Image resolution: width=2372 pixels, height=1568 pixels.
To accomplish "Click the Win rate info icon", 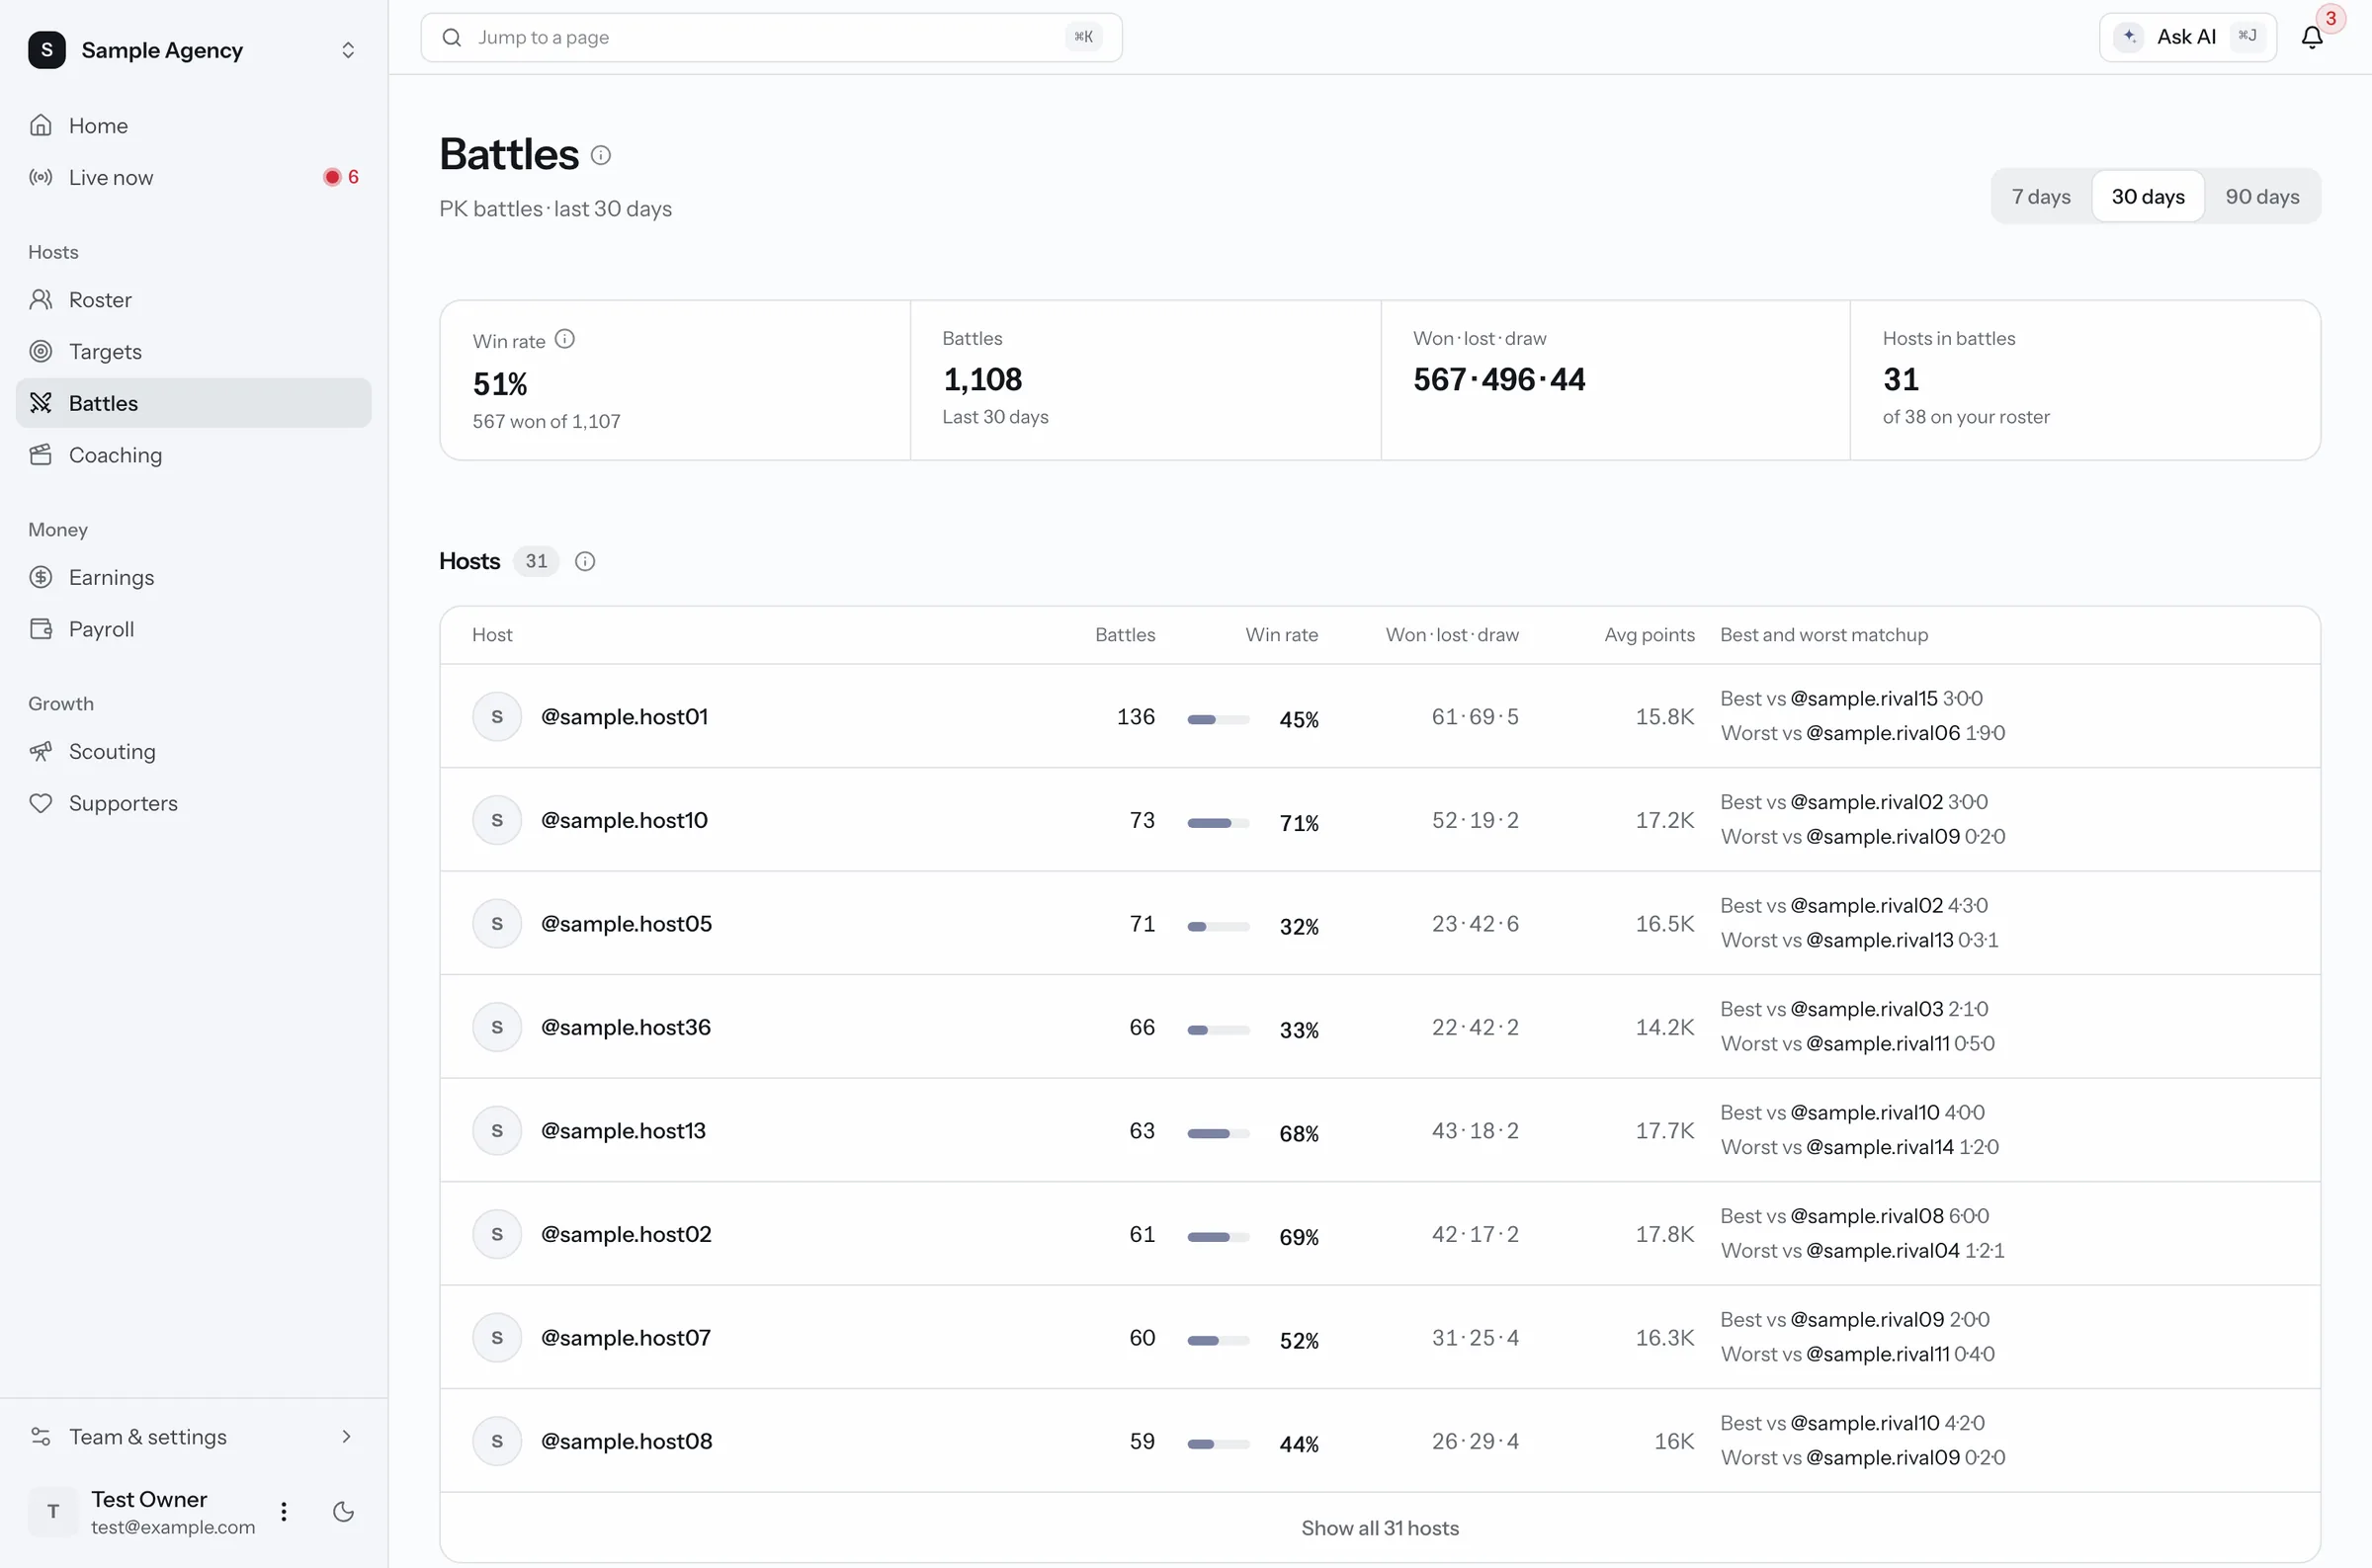I will click(x=565, y=339).
